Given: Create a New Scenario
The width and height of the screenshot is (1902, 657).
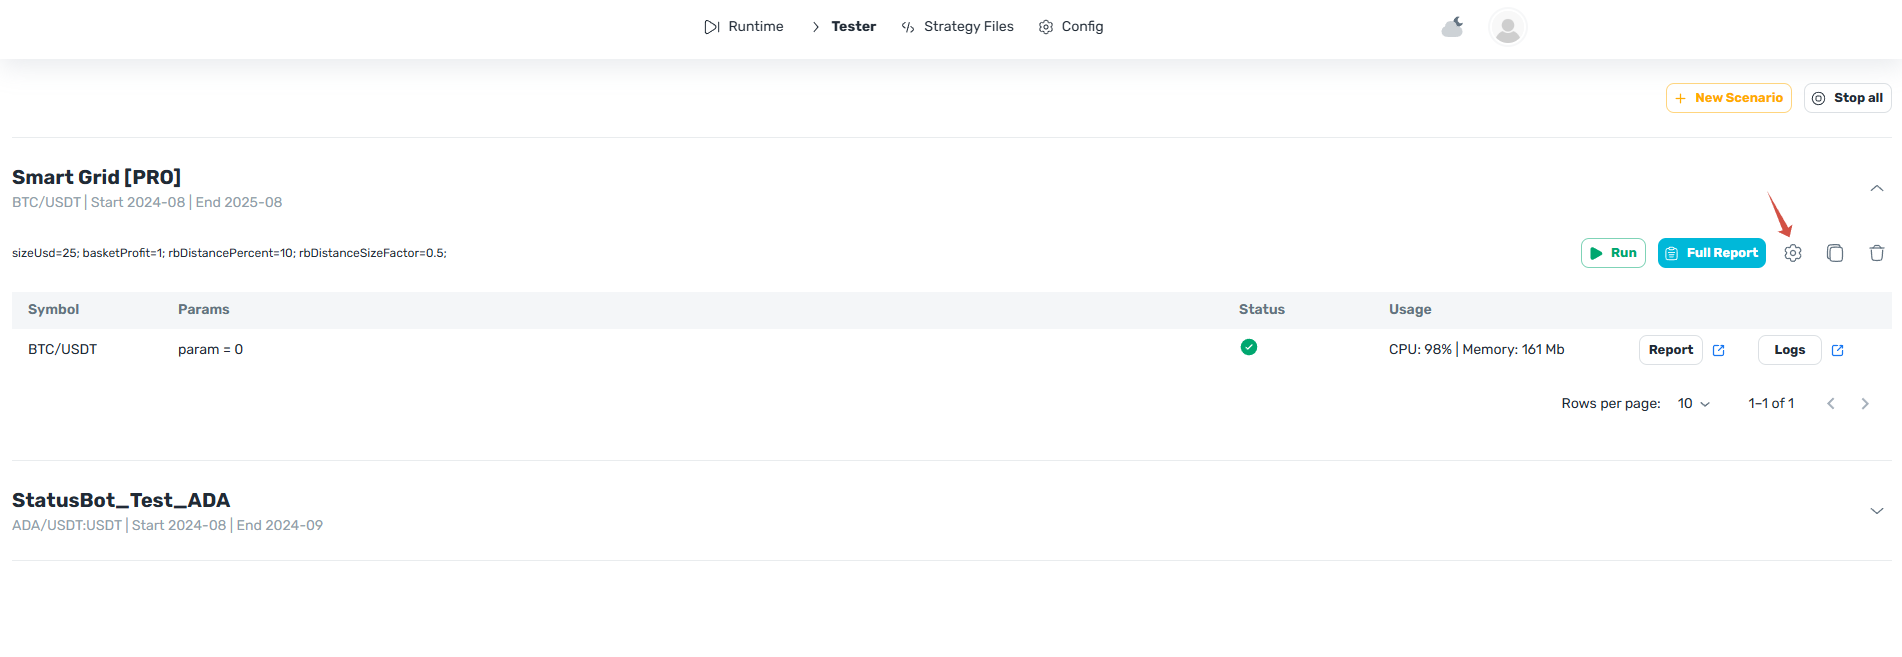Looking at the screenshot, I should (x=1728, y=98).
